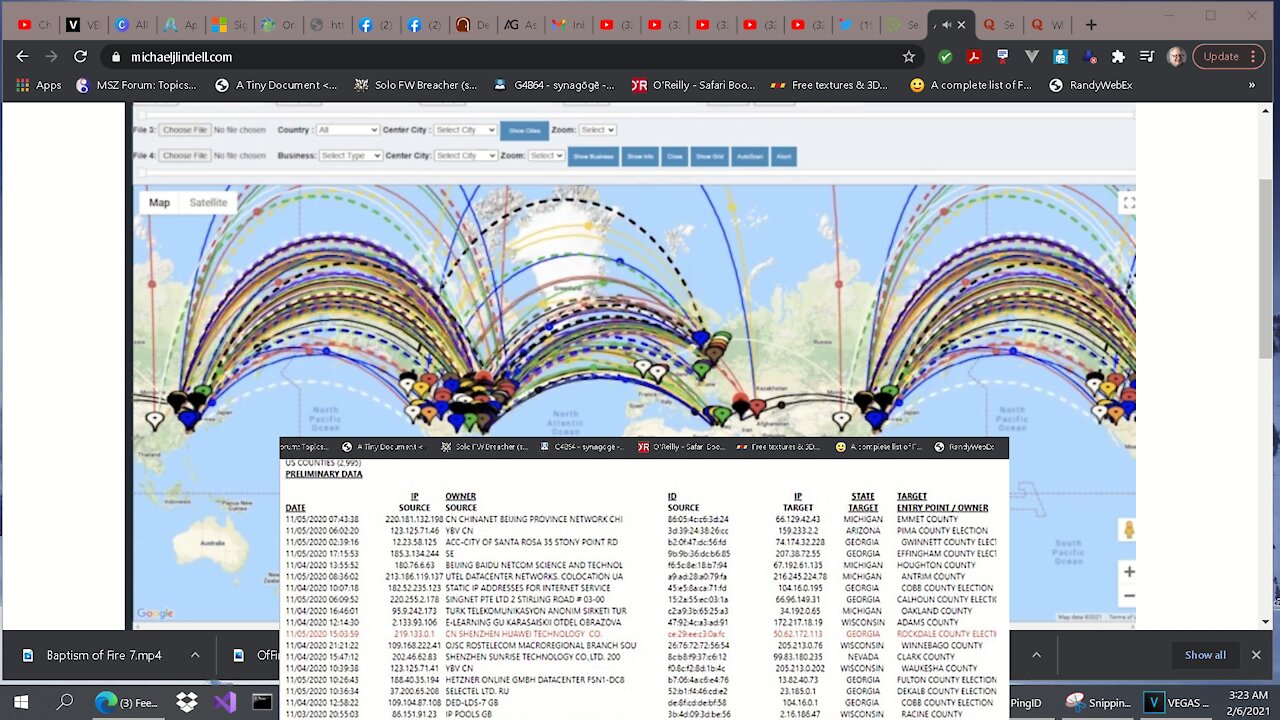The width and height of the screenshot is (1280, 720).
Task: Click the Show Grid button
Action: pyautogui.click(x=709, y=156)
